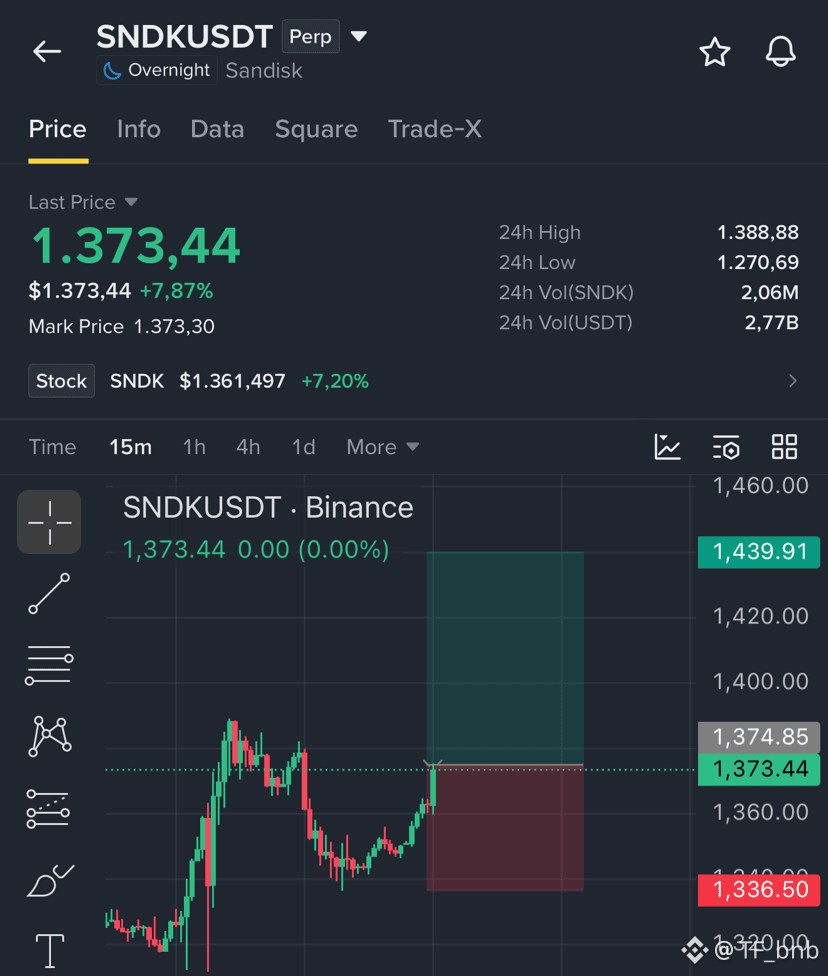
Task: Tap the large 1.373,44 last price
Action: pyautogui.click(x=135, y=246)
